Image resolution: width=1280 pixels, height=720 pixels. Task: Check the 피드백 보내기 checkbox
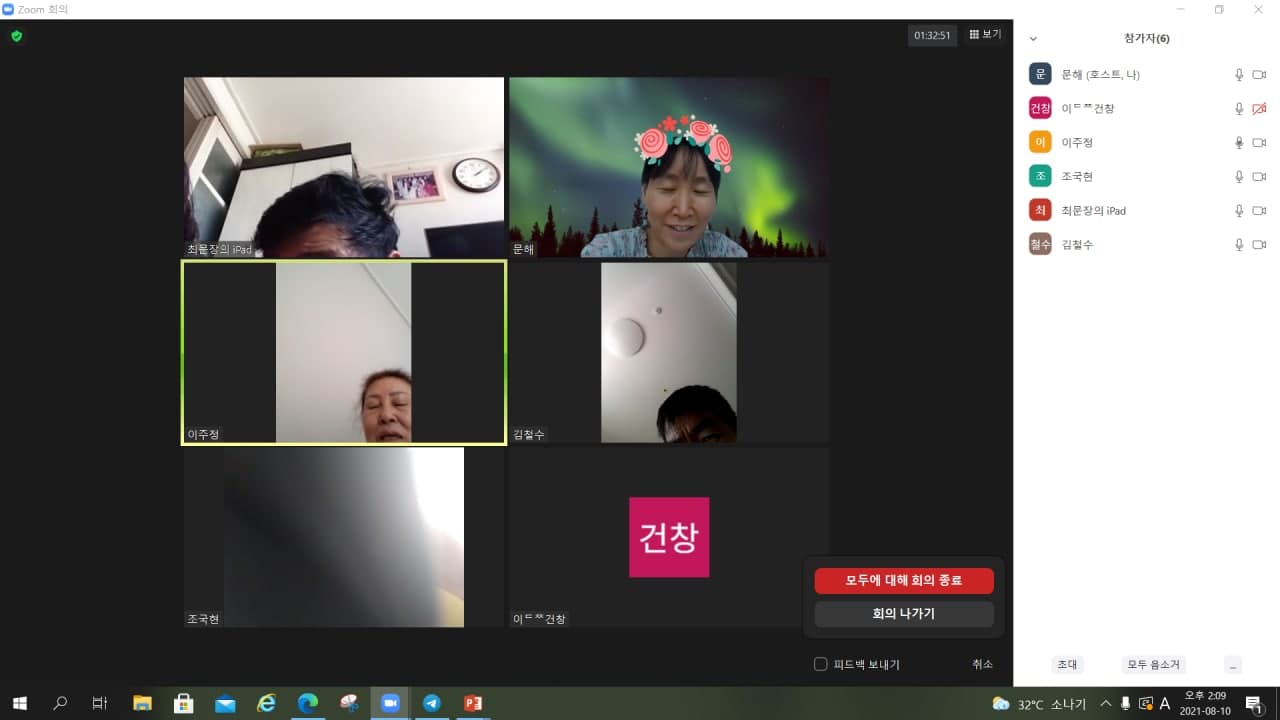[x=820, y=664]
